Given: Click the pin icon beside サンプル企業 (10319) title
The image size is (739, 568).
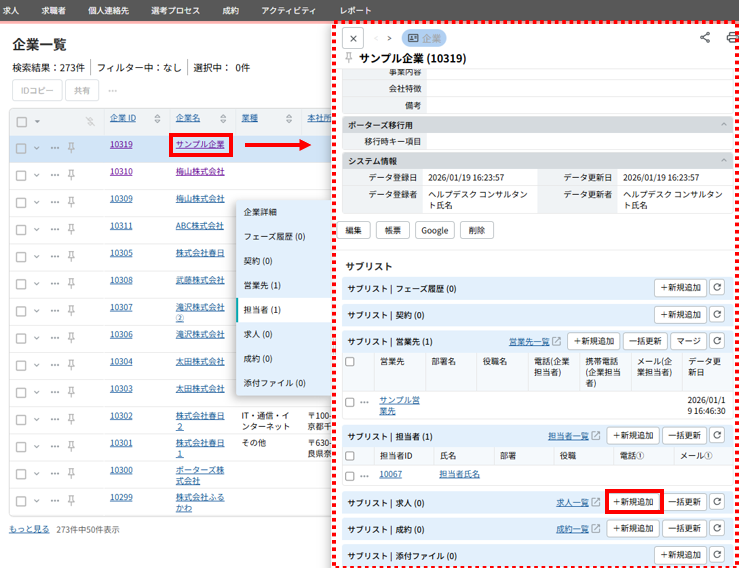Looking at the screenshot, I should [348, 59].
